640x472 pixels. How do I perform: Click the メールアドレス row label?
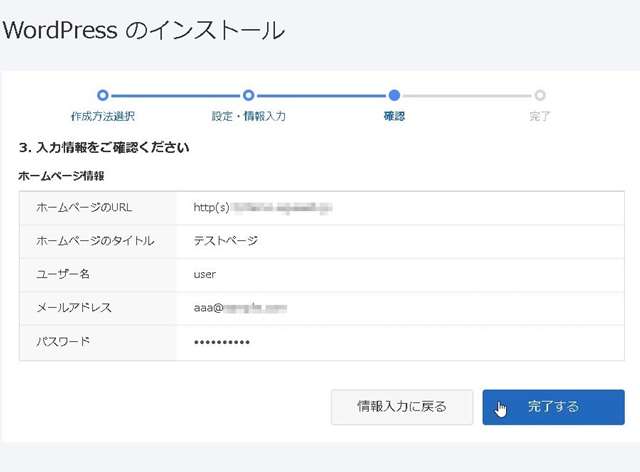click(74, 308)
